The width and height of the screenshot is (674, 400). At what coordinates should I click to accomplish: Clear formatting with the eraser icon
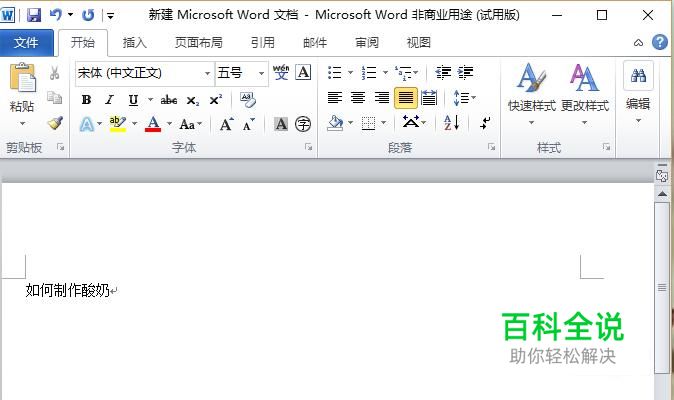248,100
